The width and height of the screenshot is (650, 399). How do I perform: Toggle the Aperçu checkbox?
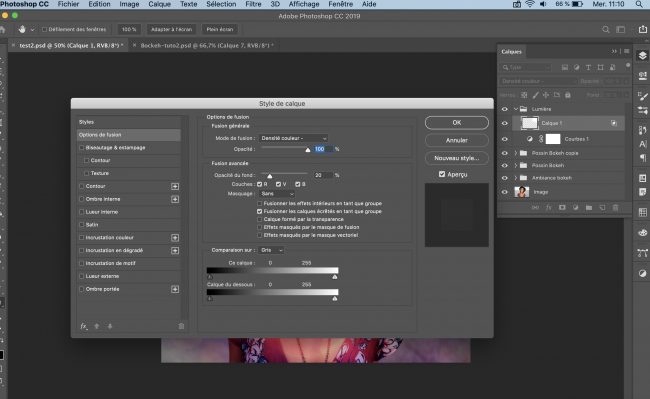(442, 174)
